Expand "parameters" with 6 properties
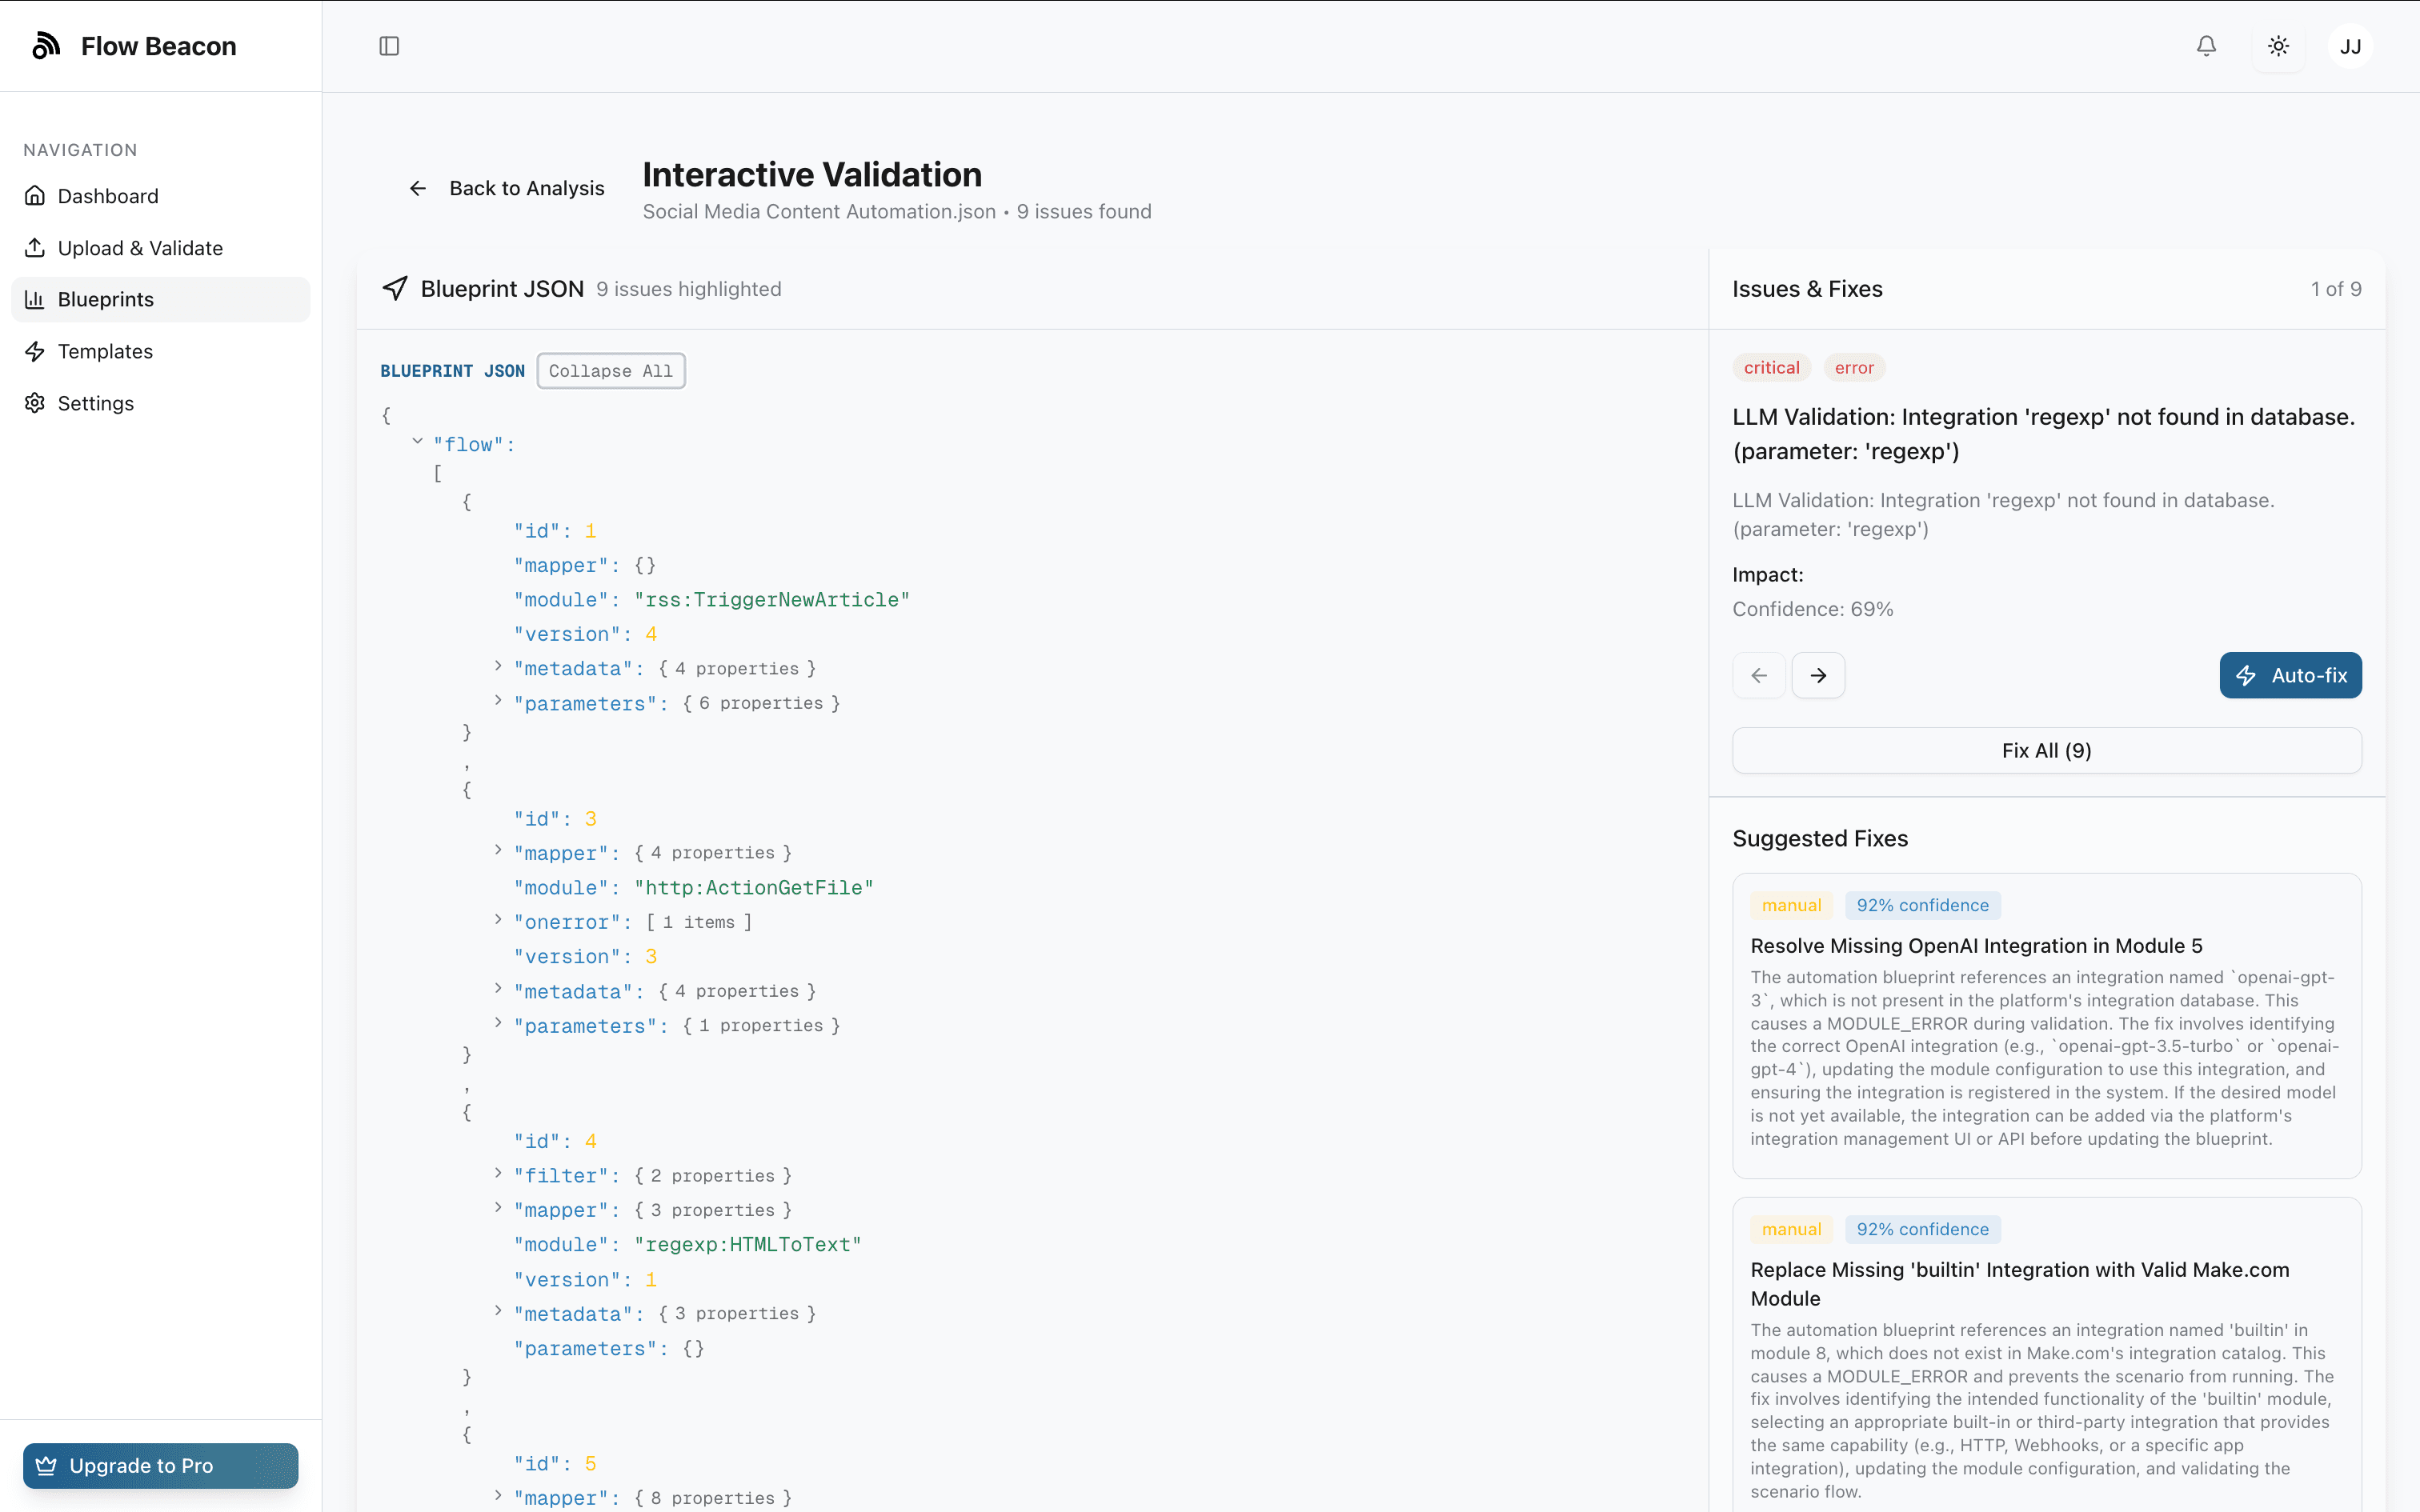 click(498, 701)
